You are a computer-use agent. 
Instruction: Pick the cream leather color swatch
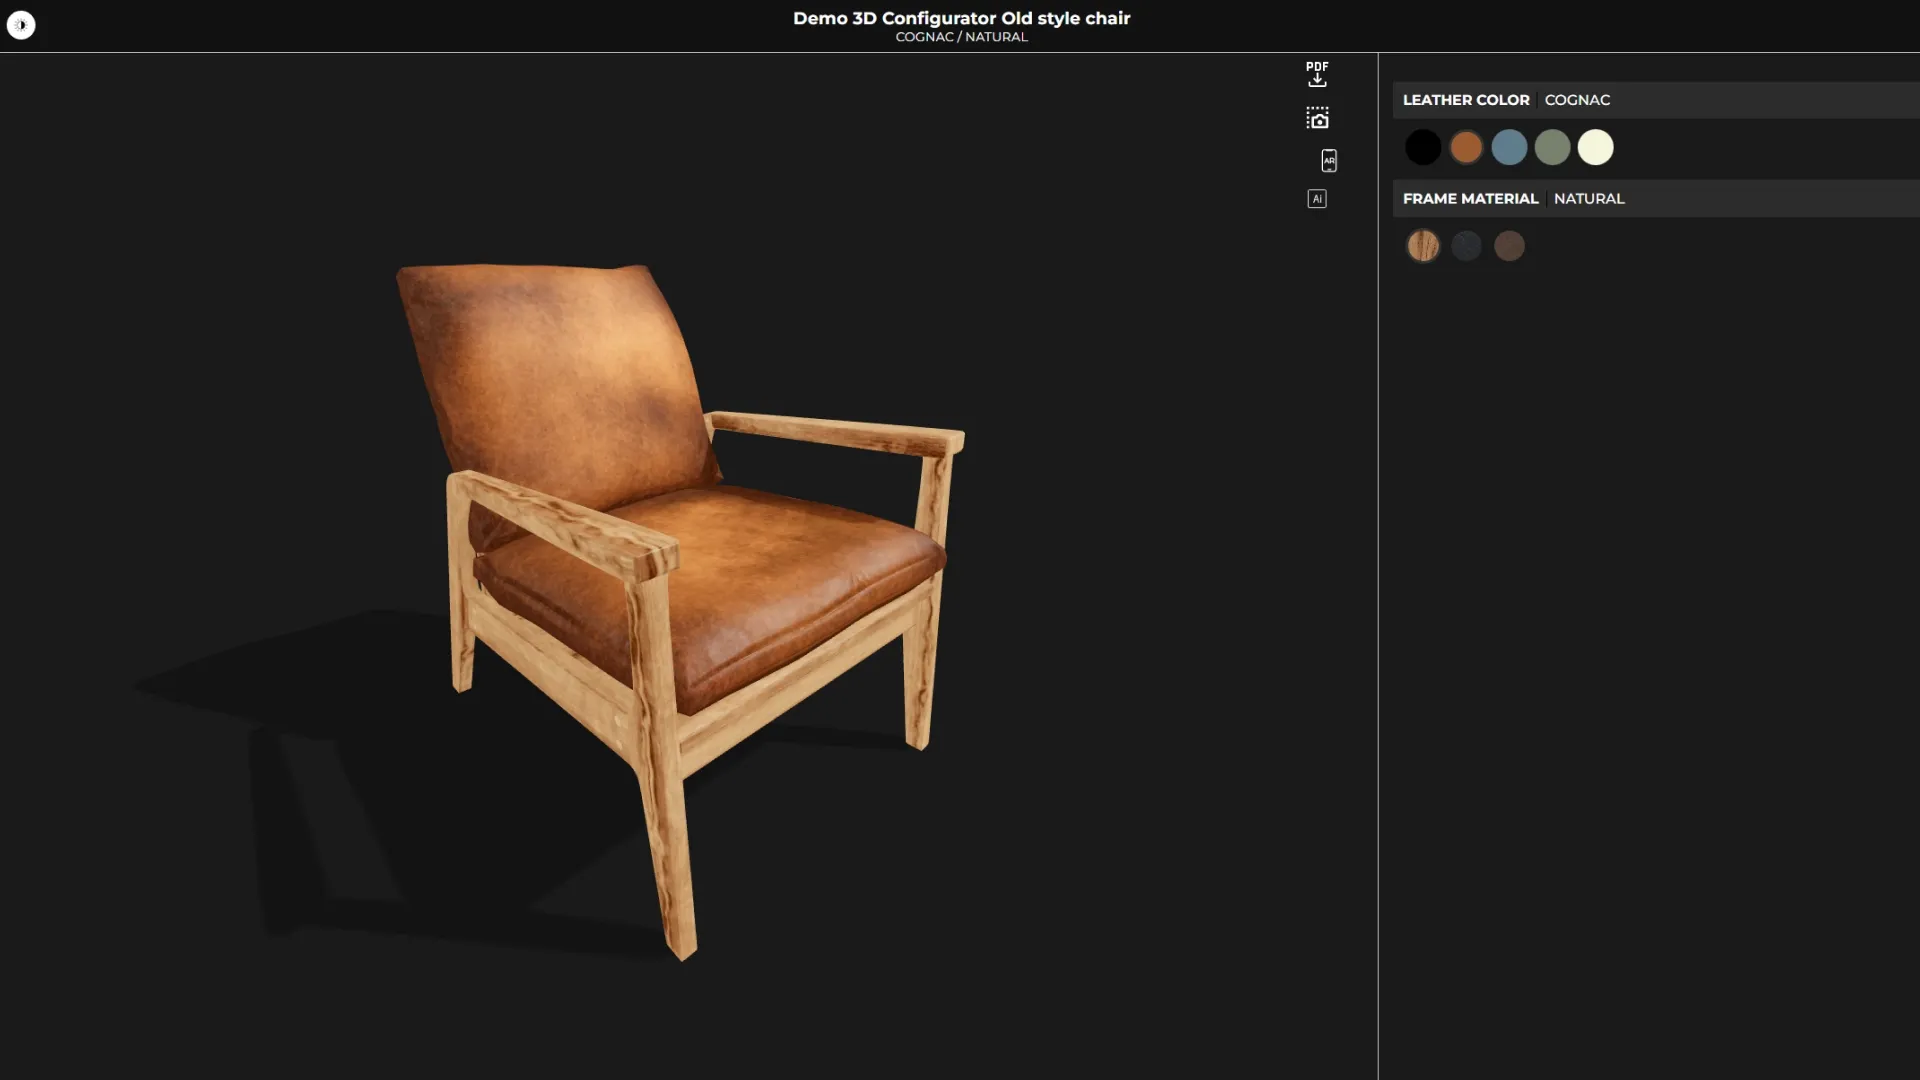[x=1596, y=146]
